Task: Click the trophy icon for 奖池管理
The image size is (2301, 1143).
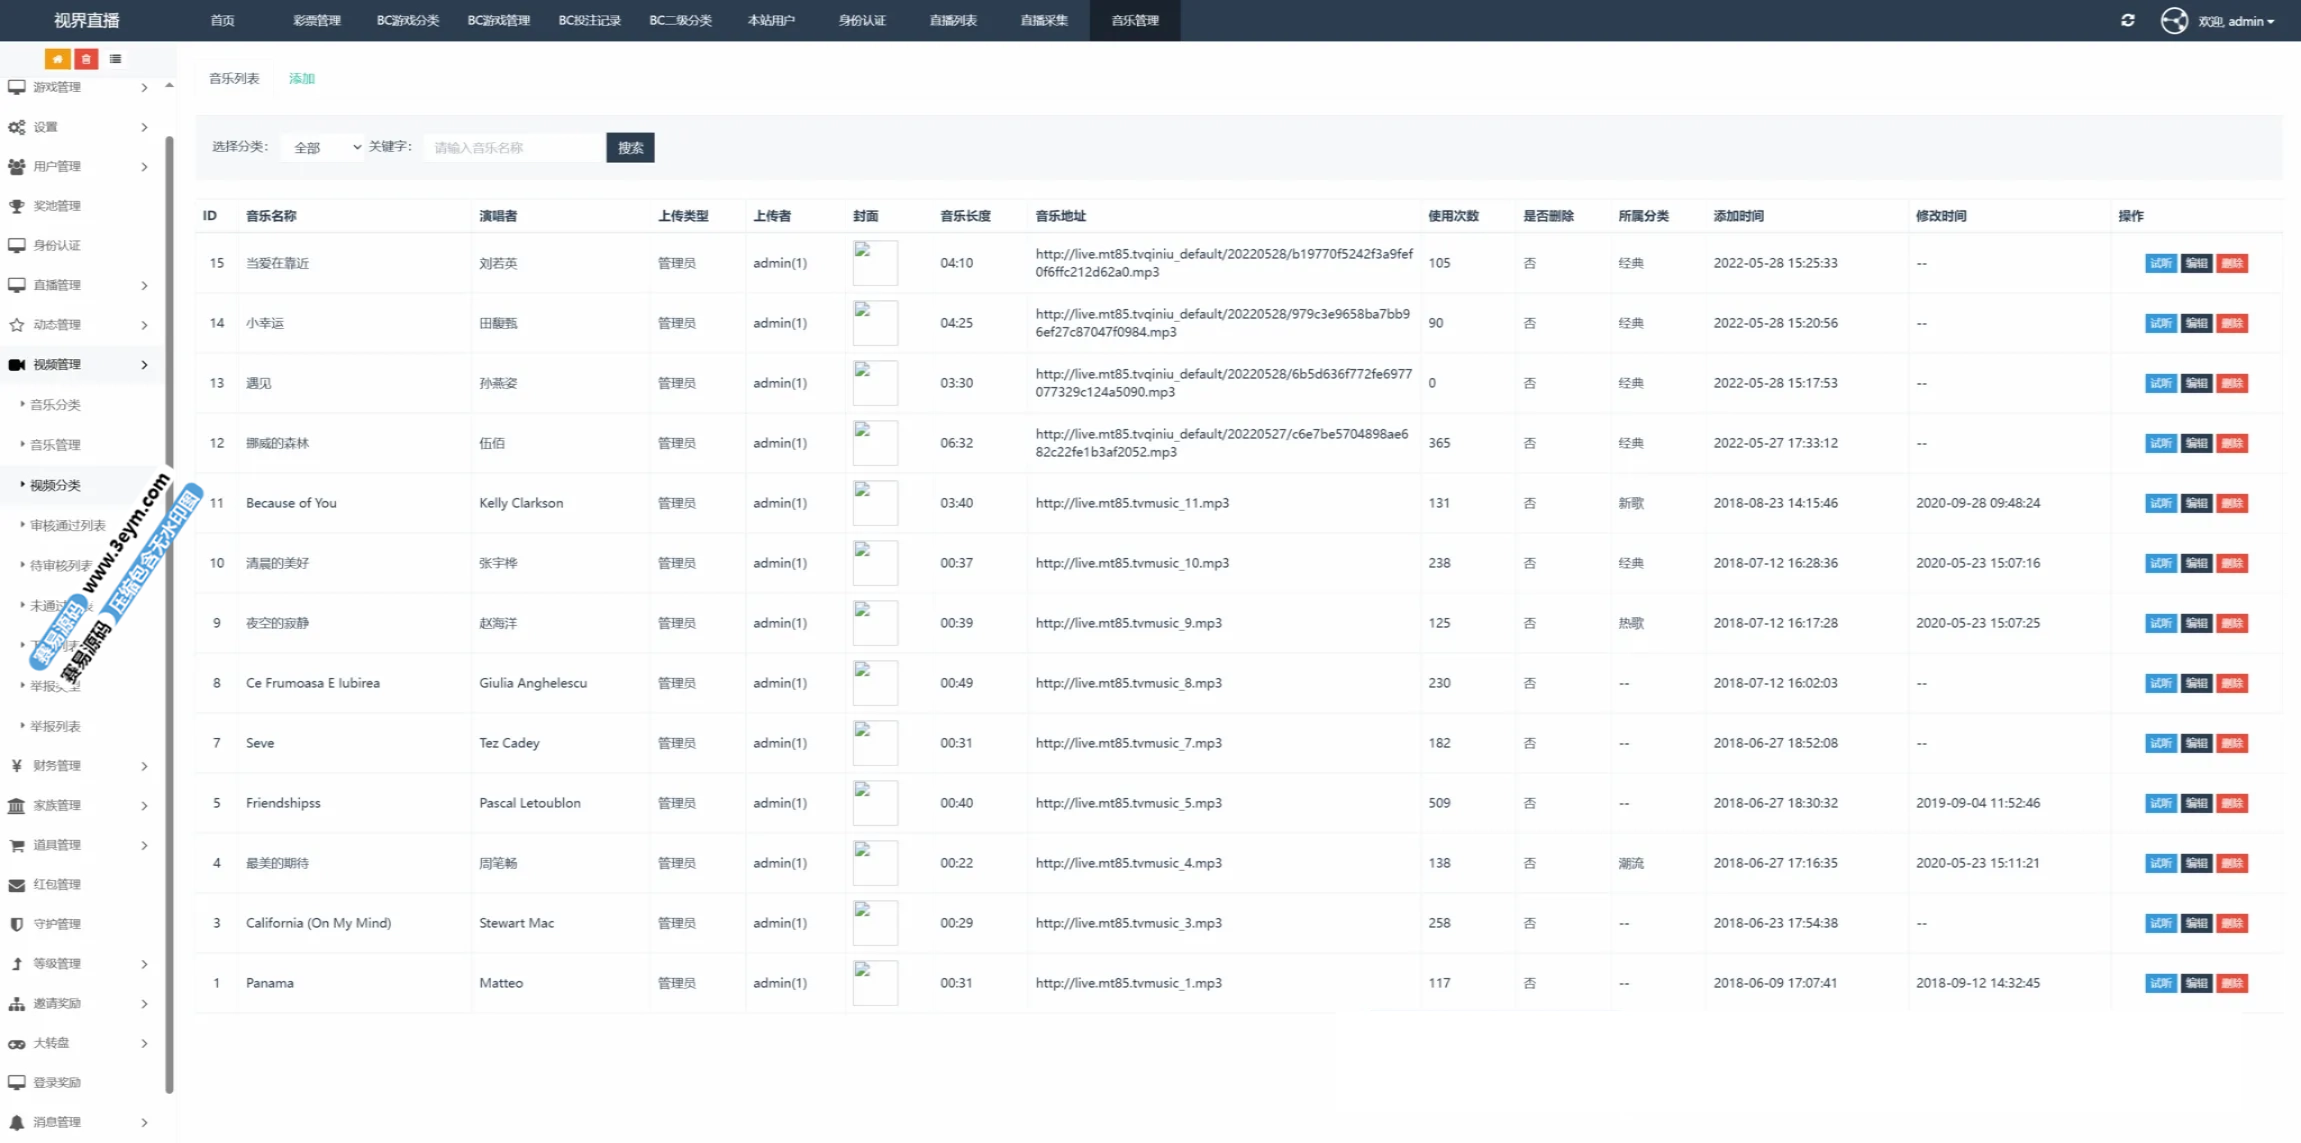Action: pos(17,206)
